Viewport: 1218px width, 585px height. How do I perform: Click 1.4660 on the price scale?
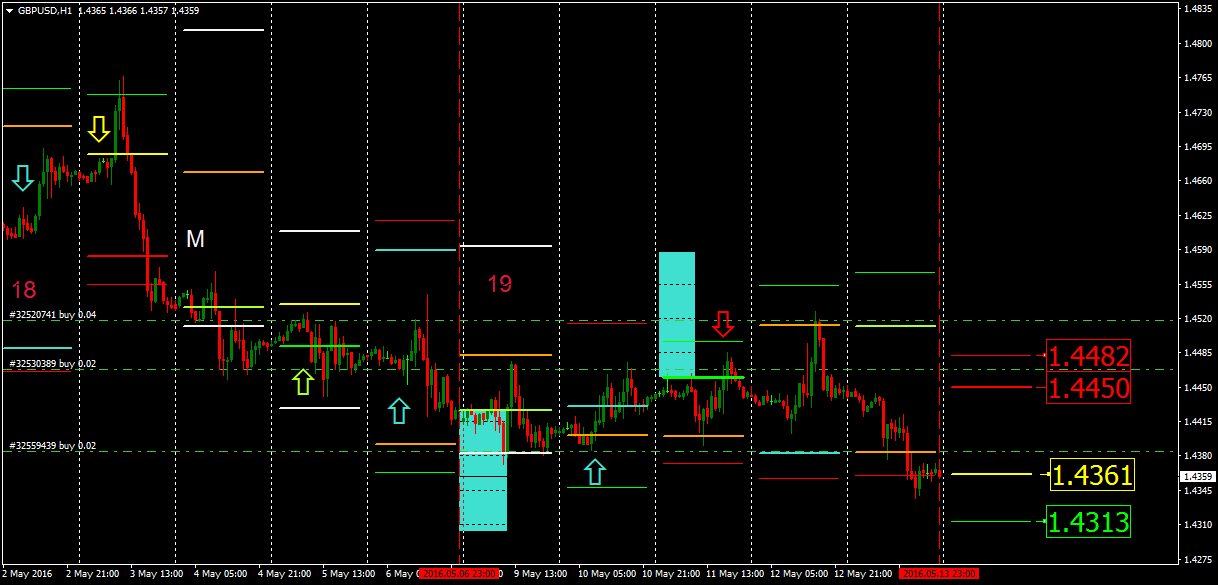pos(1198,181)
